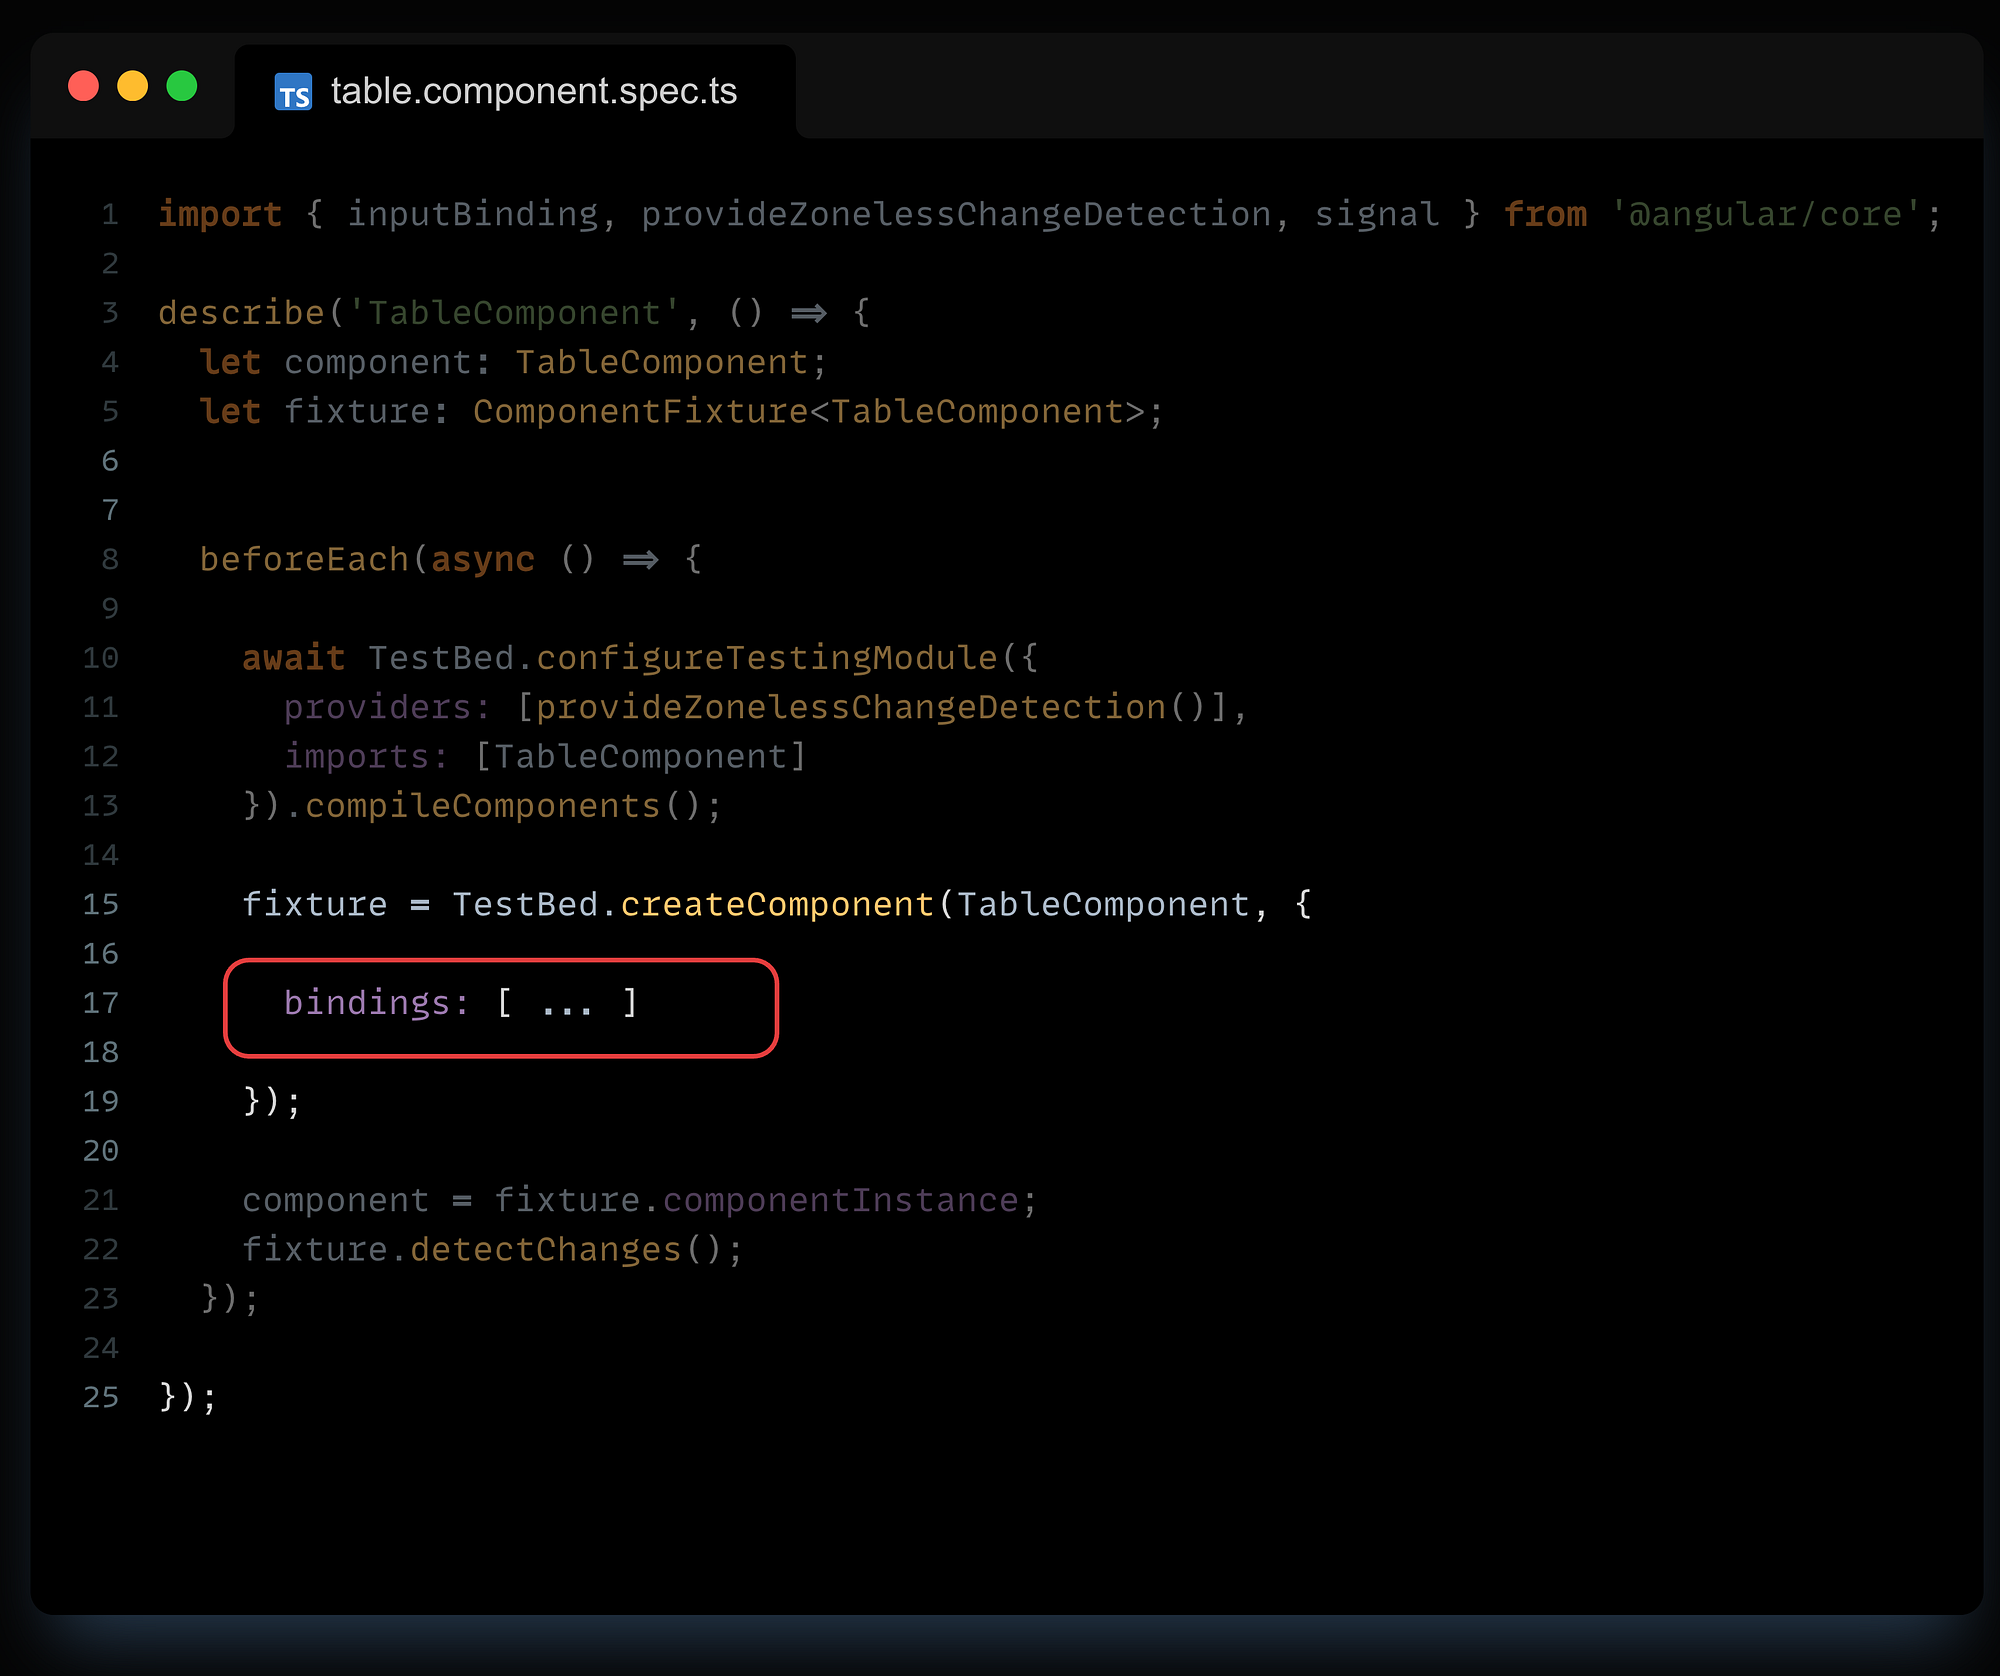Click '@angular/core' module string
This screenshot has width=2000, height=1676.
click(x=1765, y=214)
